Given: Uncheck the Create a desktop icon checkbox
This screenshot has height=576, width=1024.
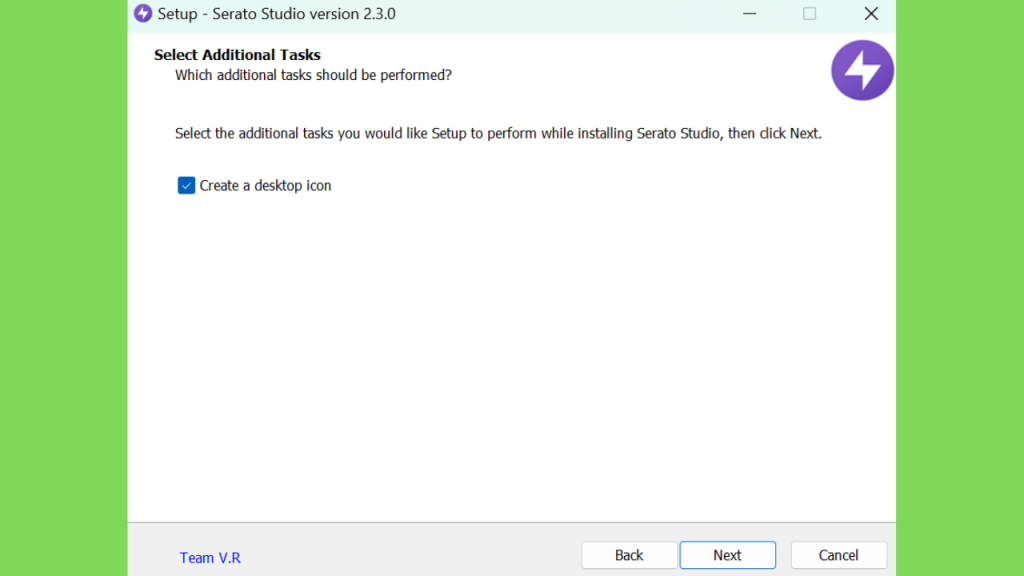Looking at the screenshot, I should coord(186,185).
